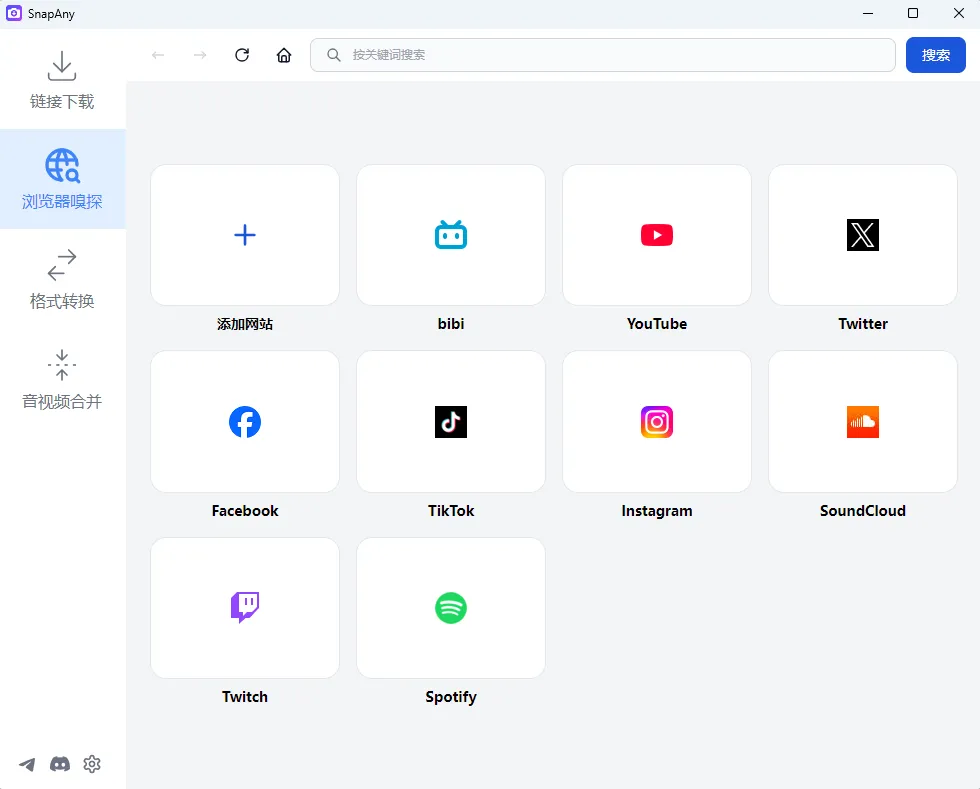
Task: Focus the keyword search field
Action: coord(602,55)
